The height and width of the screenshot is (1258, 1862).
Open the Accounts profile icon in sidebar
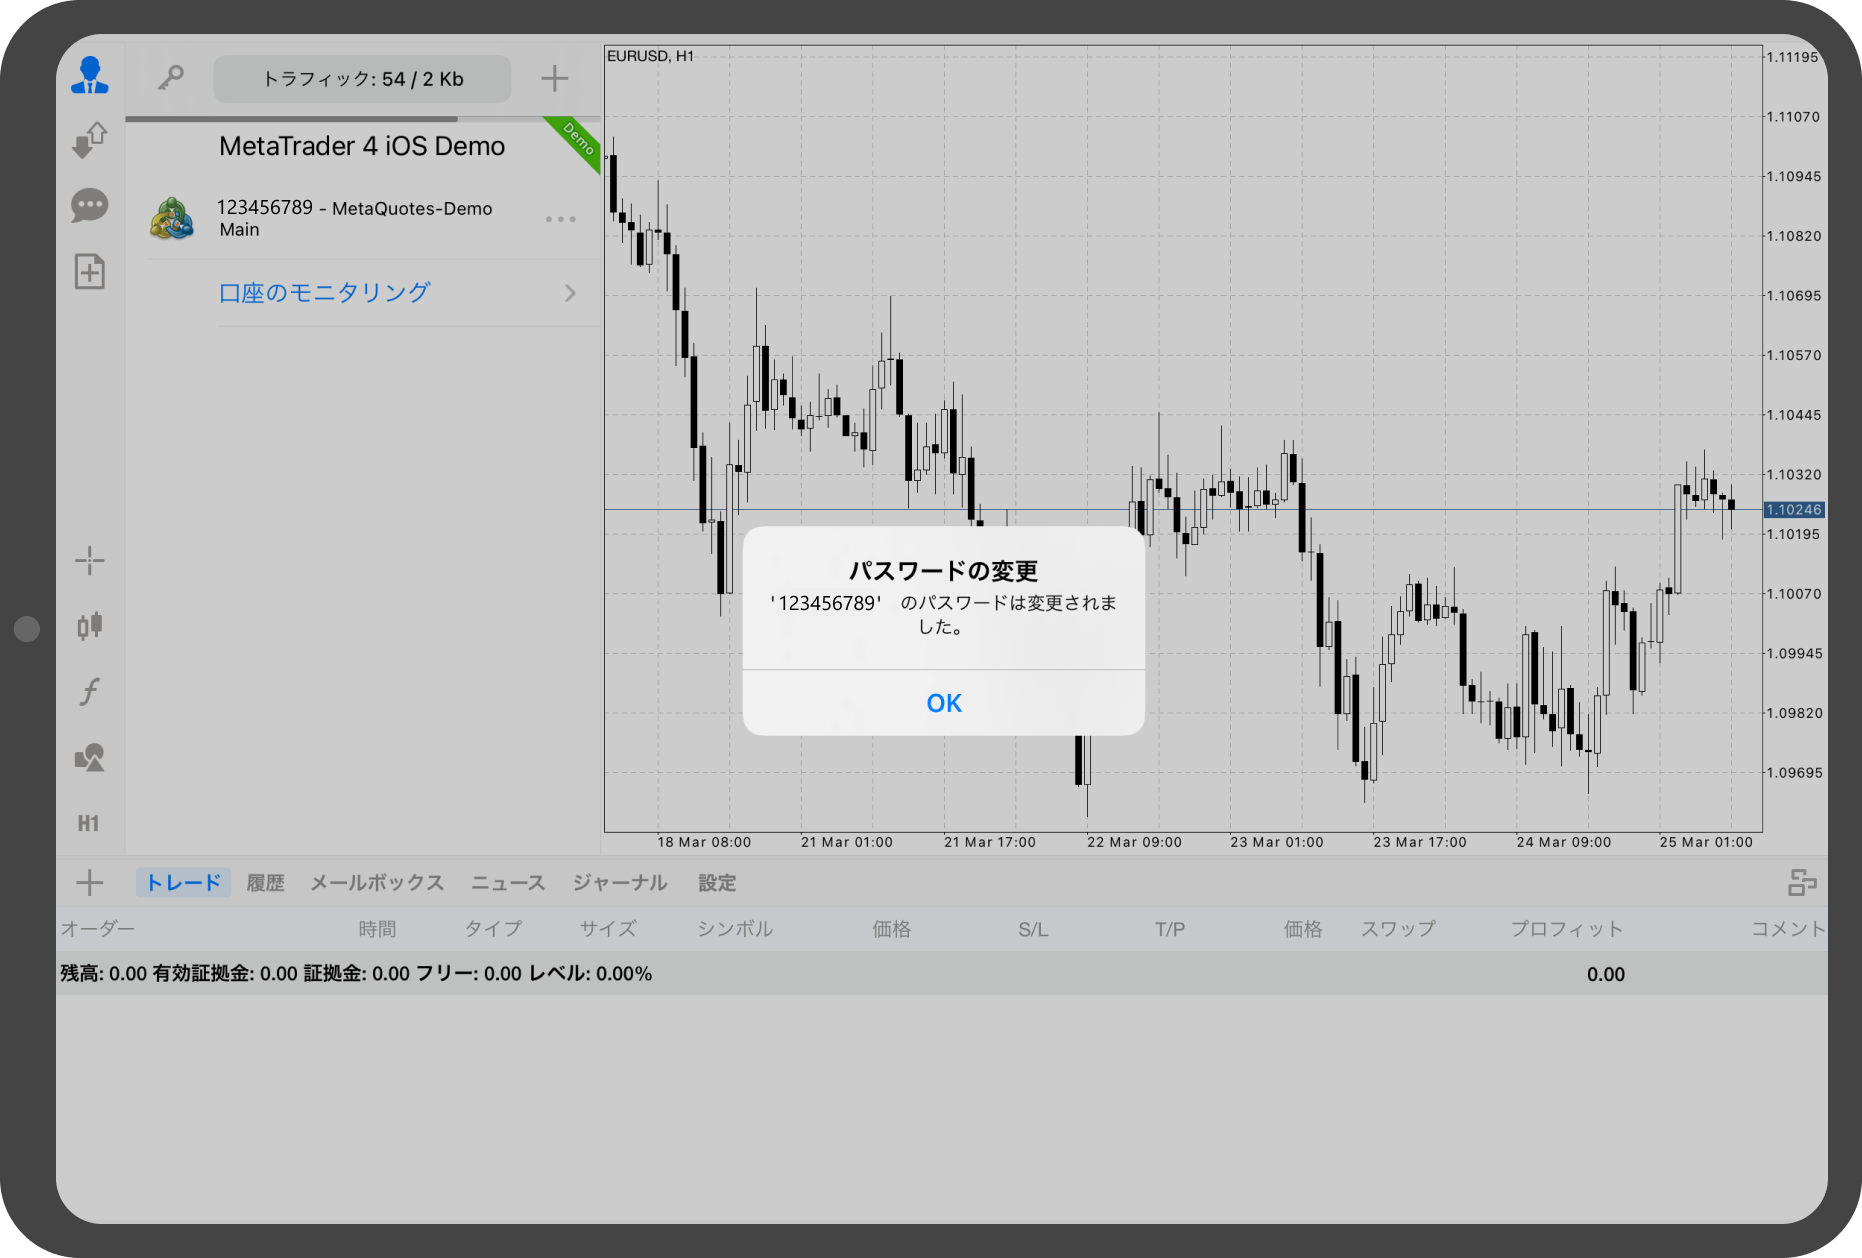pyautogui.click(x=90, y=76)
